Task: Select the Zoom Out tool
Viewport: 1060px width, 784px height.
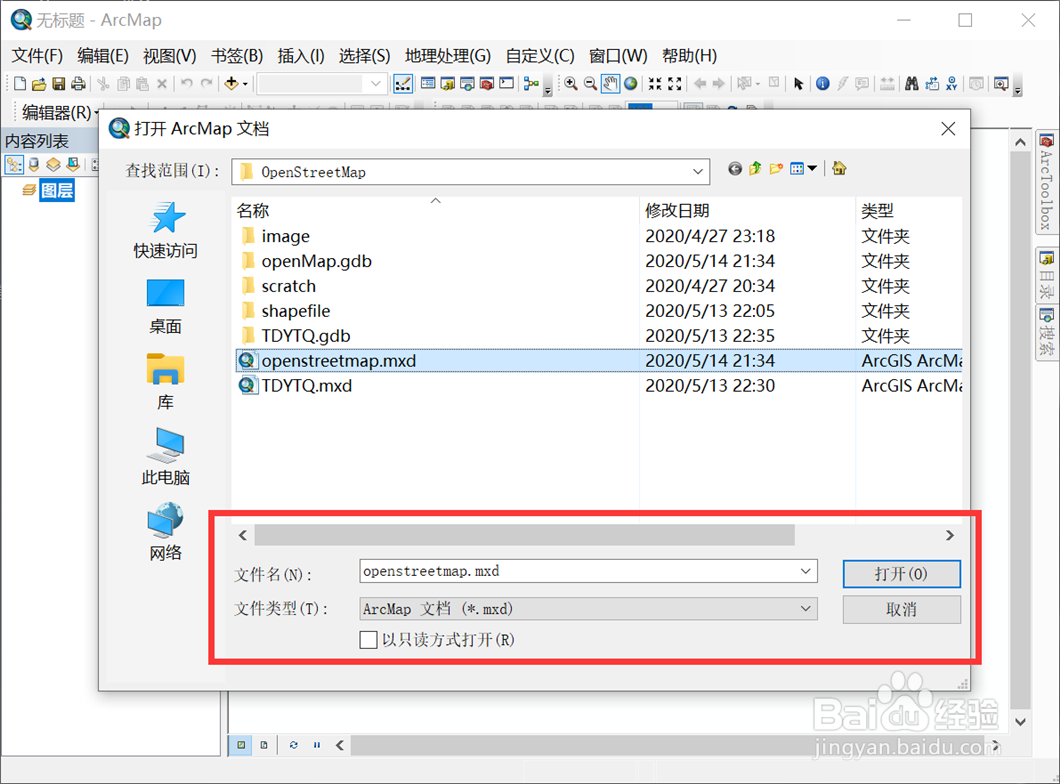Action: [590, 83]
